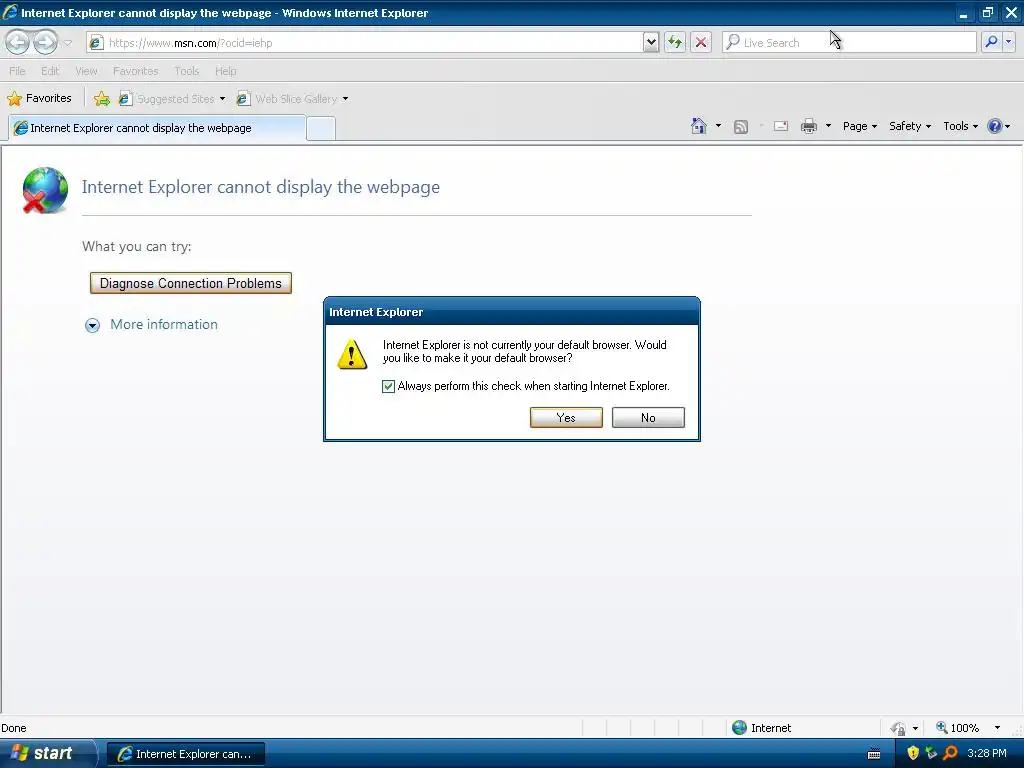The width and height of the screenshot is (1024, 768).
Task: Open the File menu
Action: point(18,71)
